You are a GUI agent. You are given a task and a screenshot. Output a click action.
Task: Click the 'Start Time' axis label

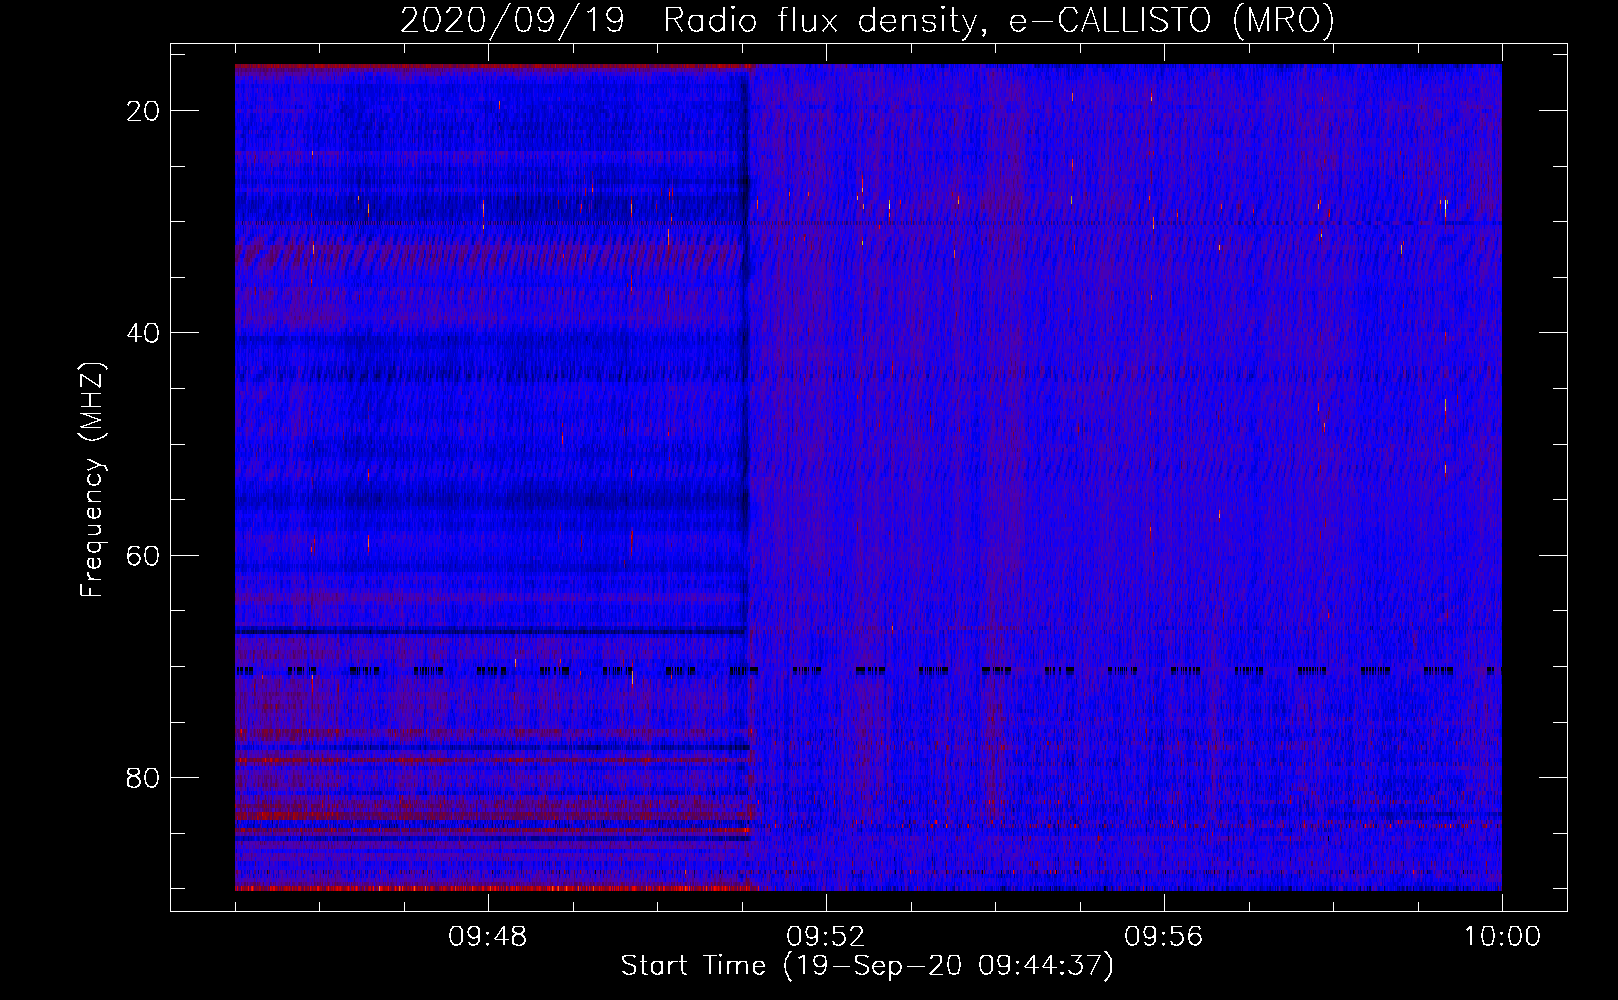(x=867, y=966)
